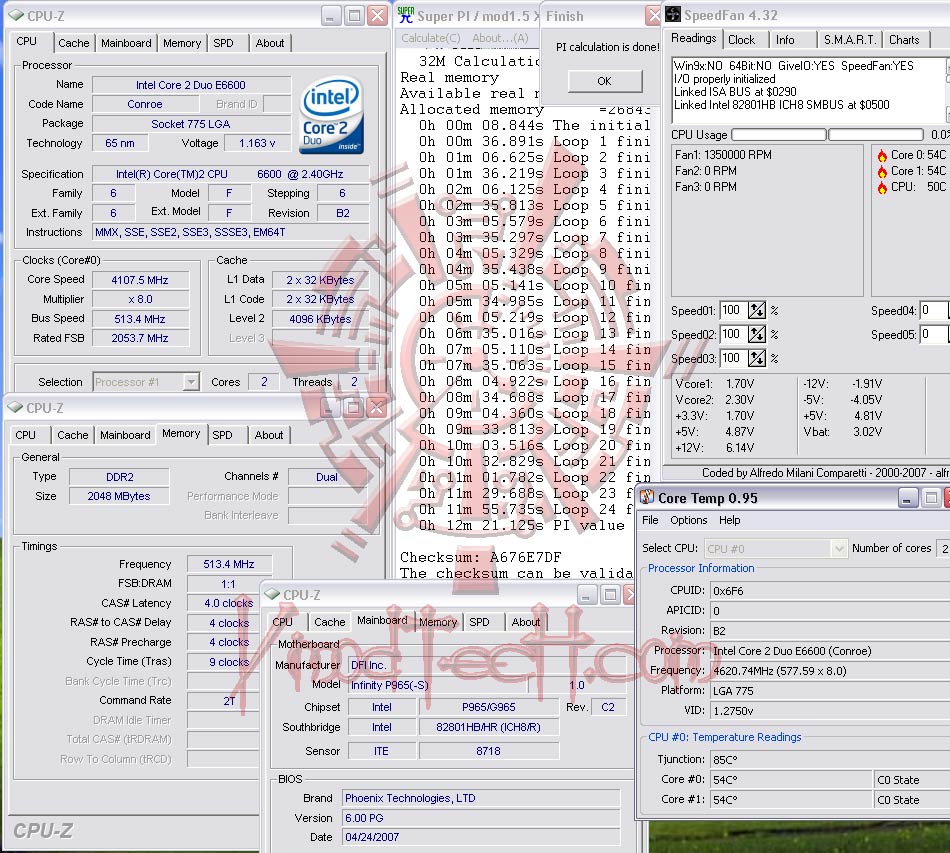The height and width of the screenshot is (853, 950).
Task: Open the File menu in Core Temp
Action: click(x=650, y=520)
